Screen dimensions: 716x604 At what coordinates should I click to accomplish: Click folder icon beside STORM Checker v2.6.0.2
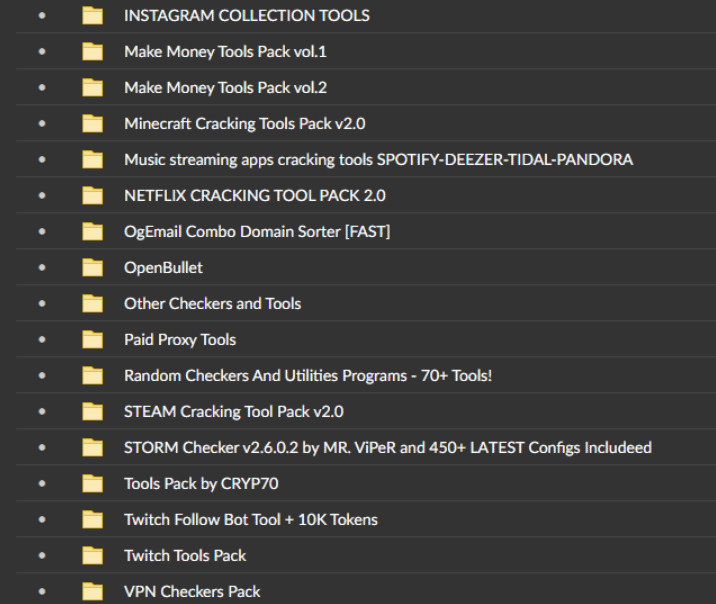click(x=92, y=448)
